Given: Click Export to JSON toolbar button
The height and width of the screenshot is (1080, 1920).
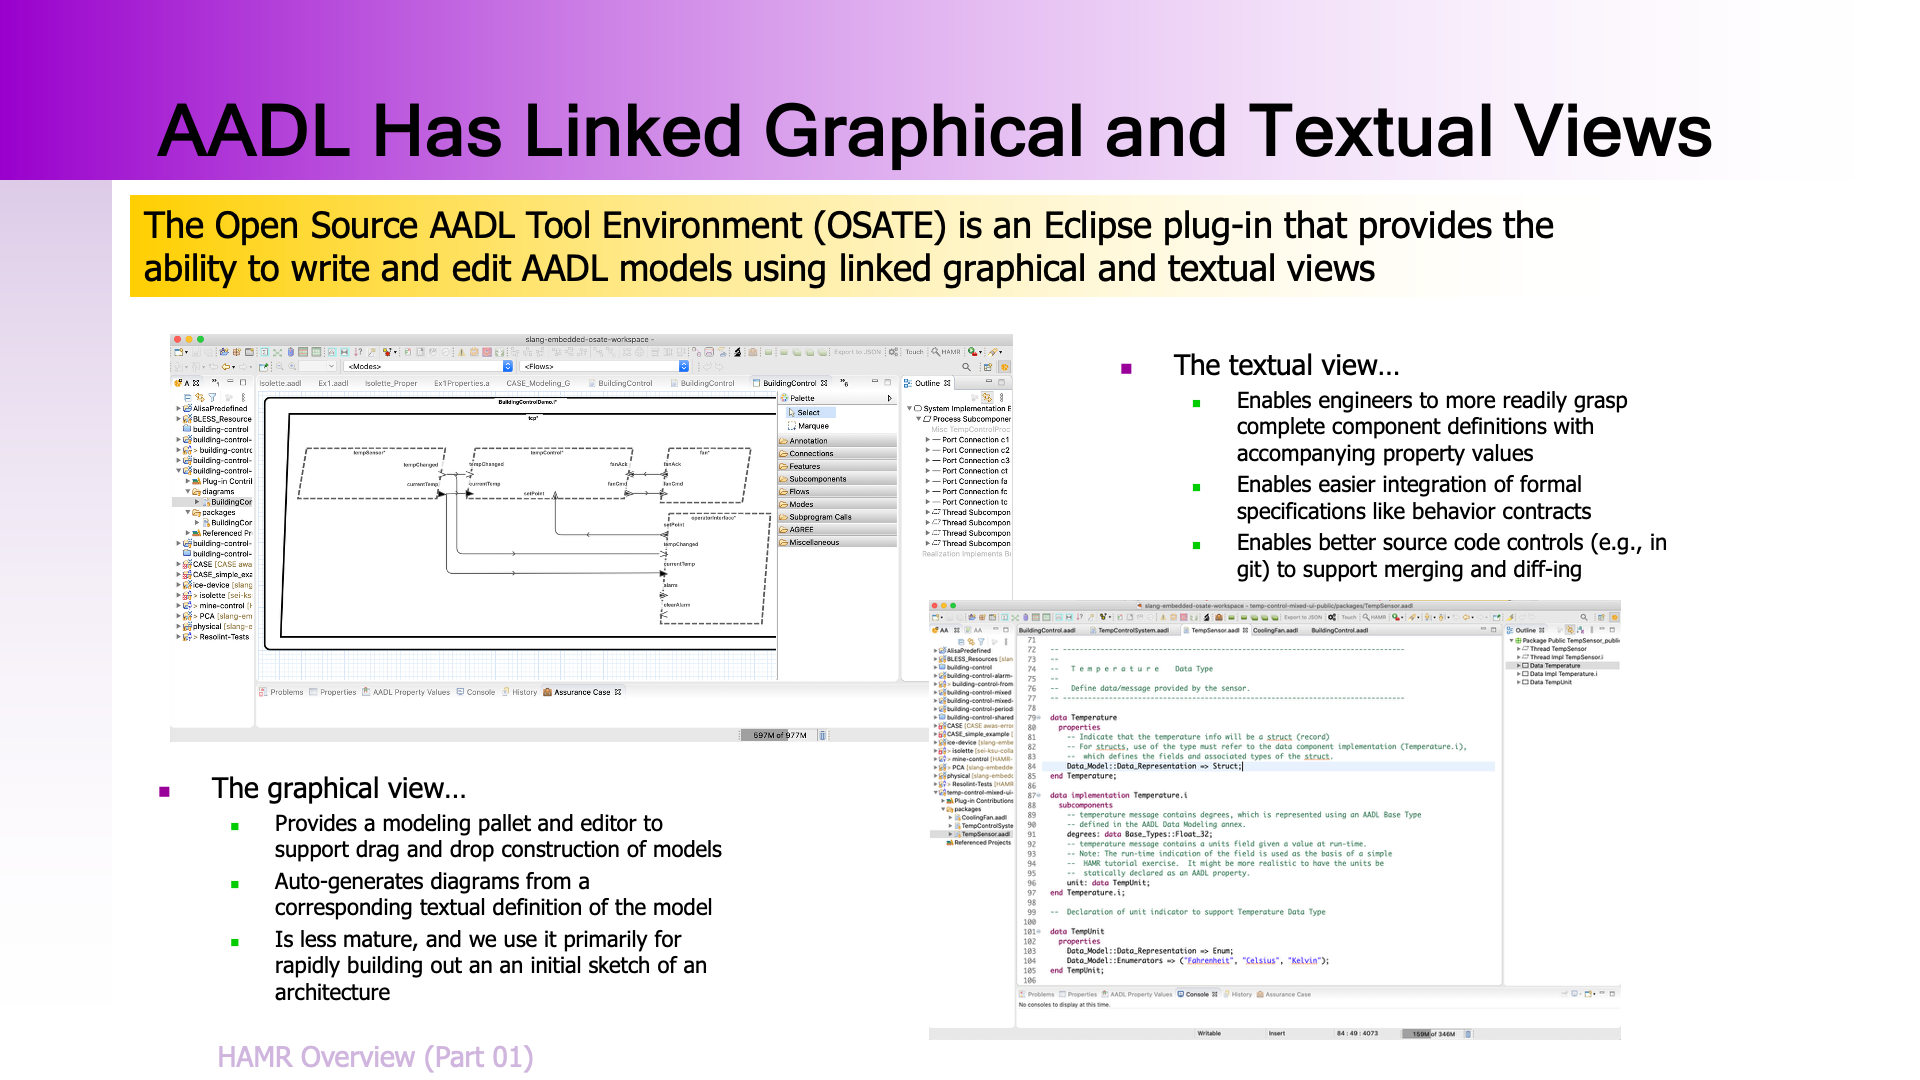Looking at the screenshot, I should click(857, 352).
